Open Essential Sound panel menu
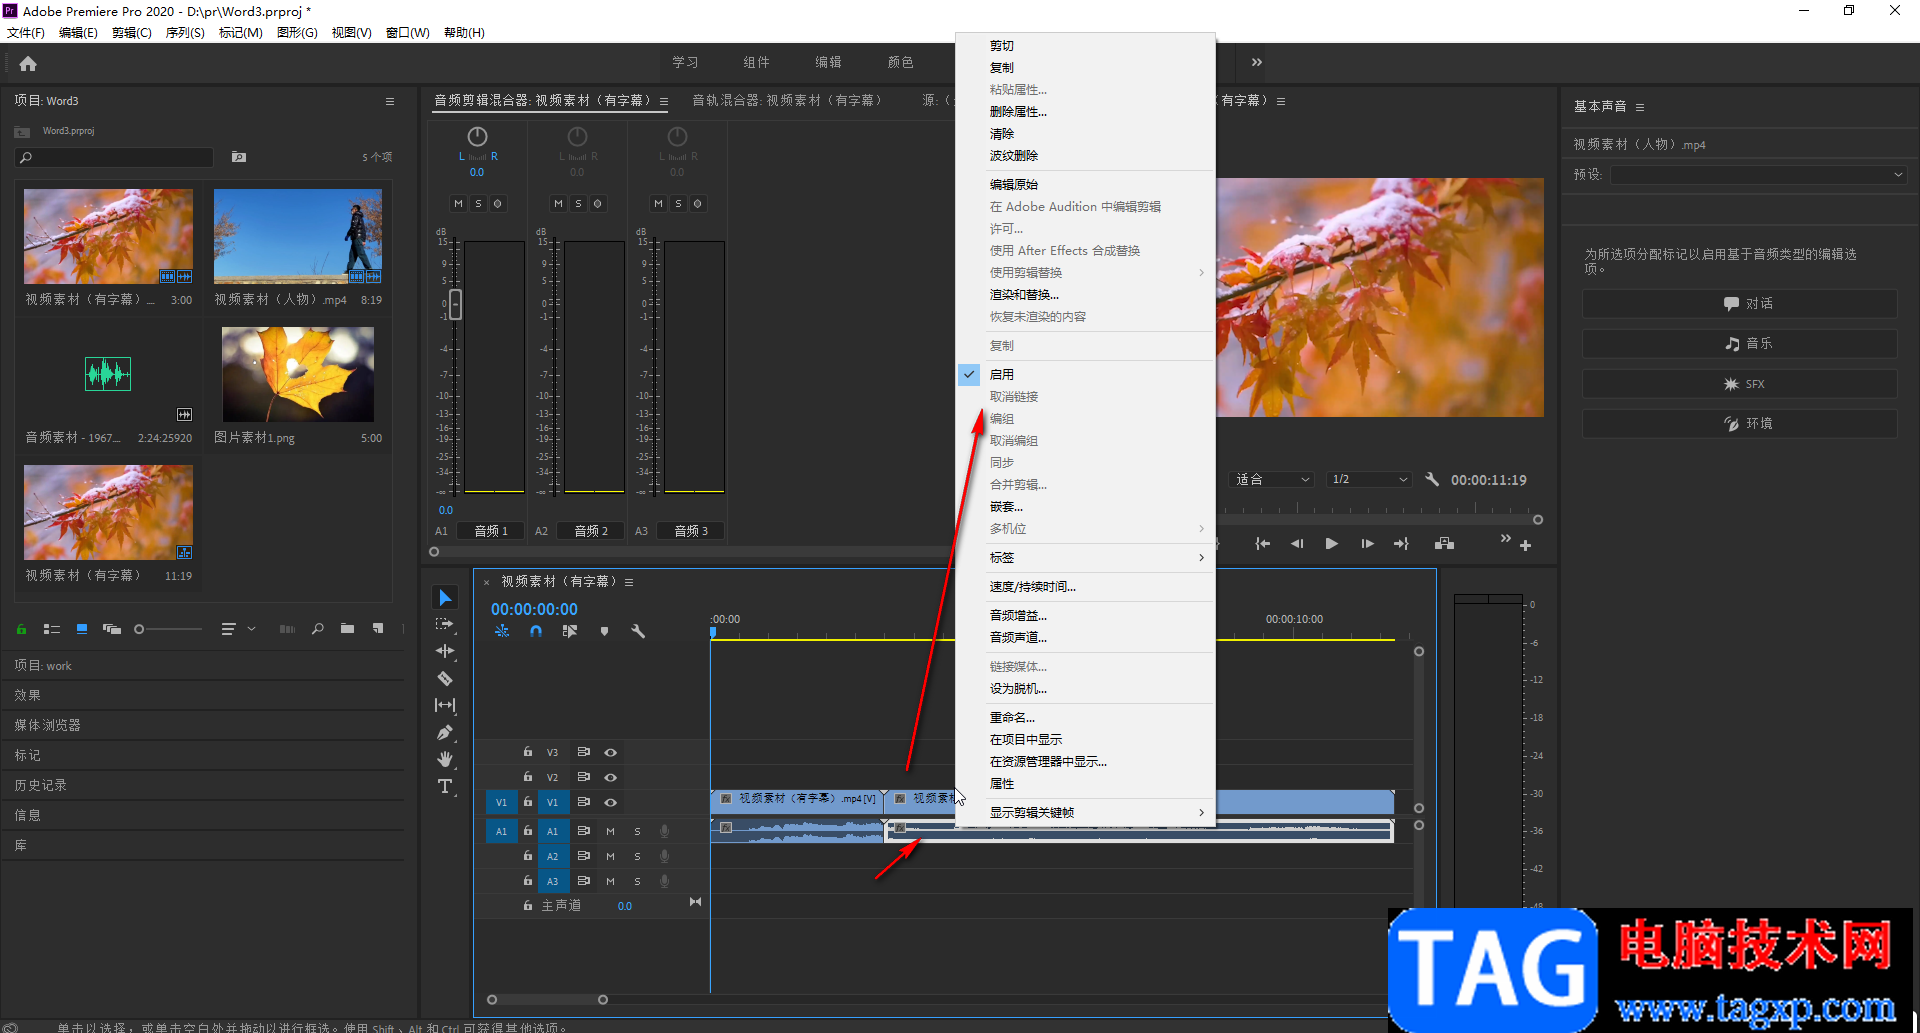This screenshot has height=1033, width=1920. (x=1640, y=107)
